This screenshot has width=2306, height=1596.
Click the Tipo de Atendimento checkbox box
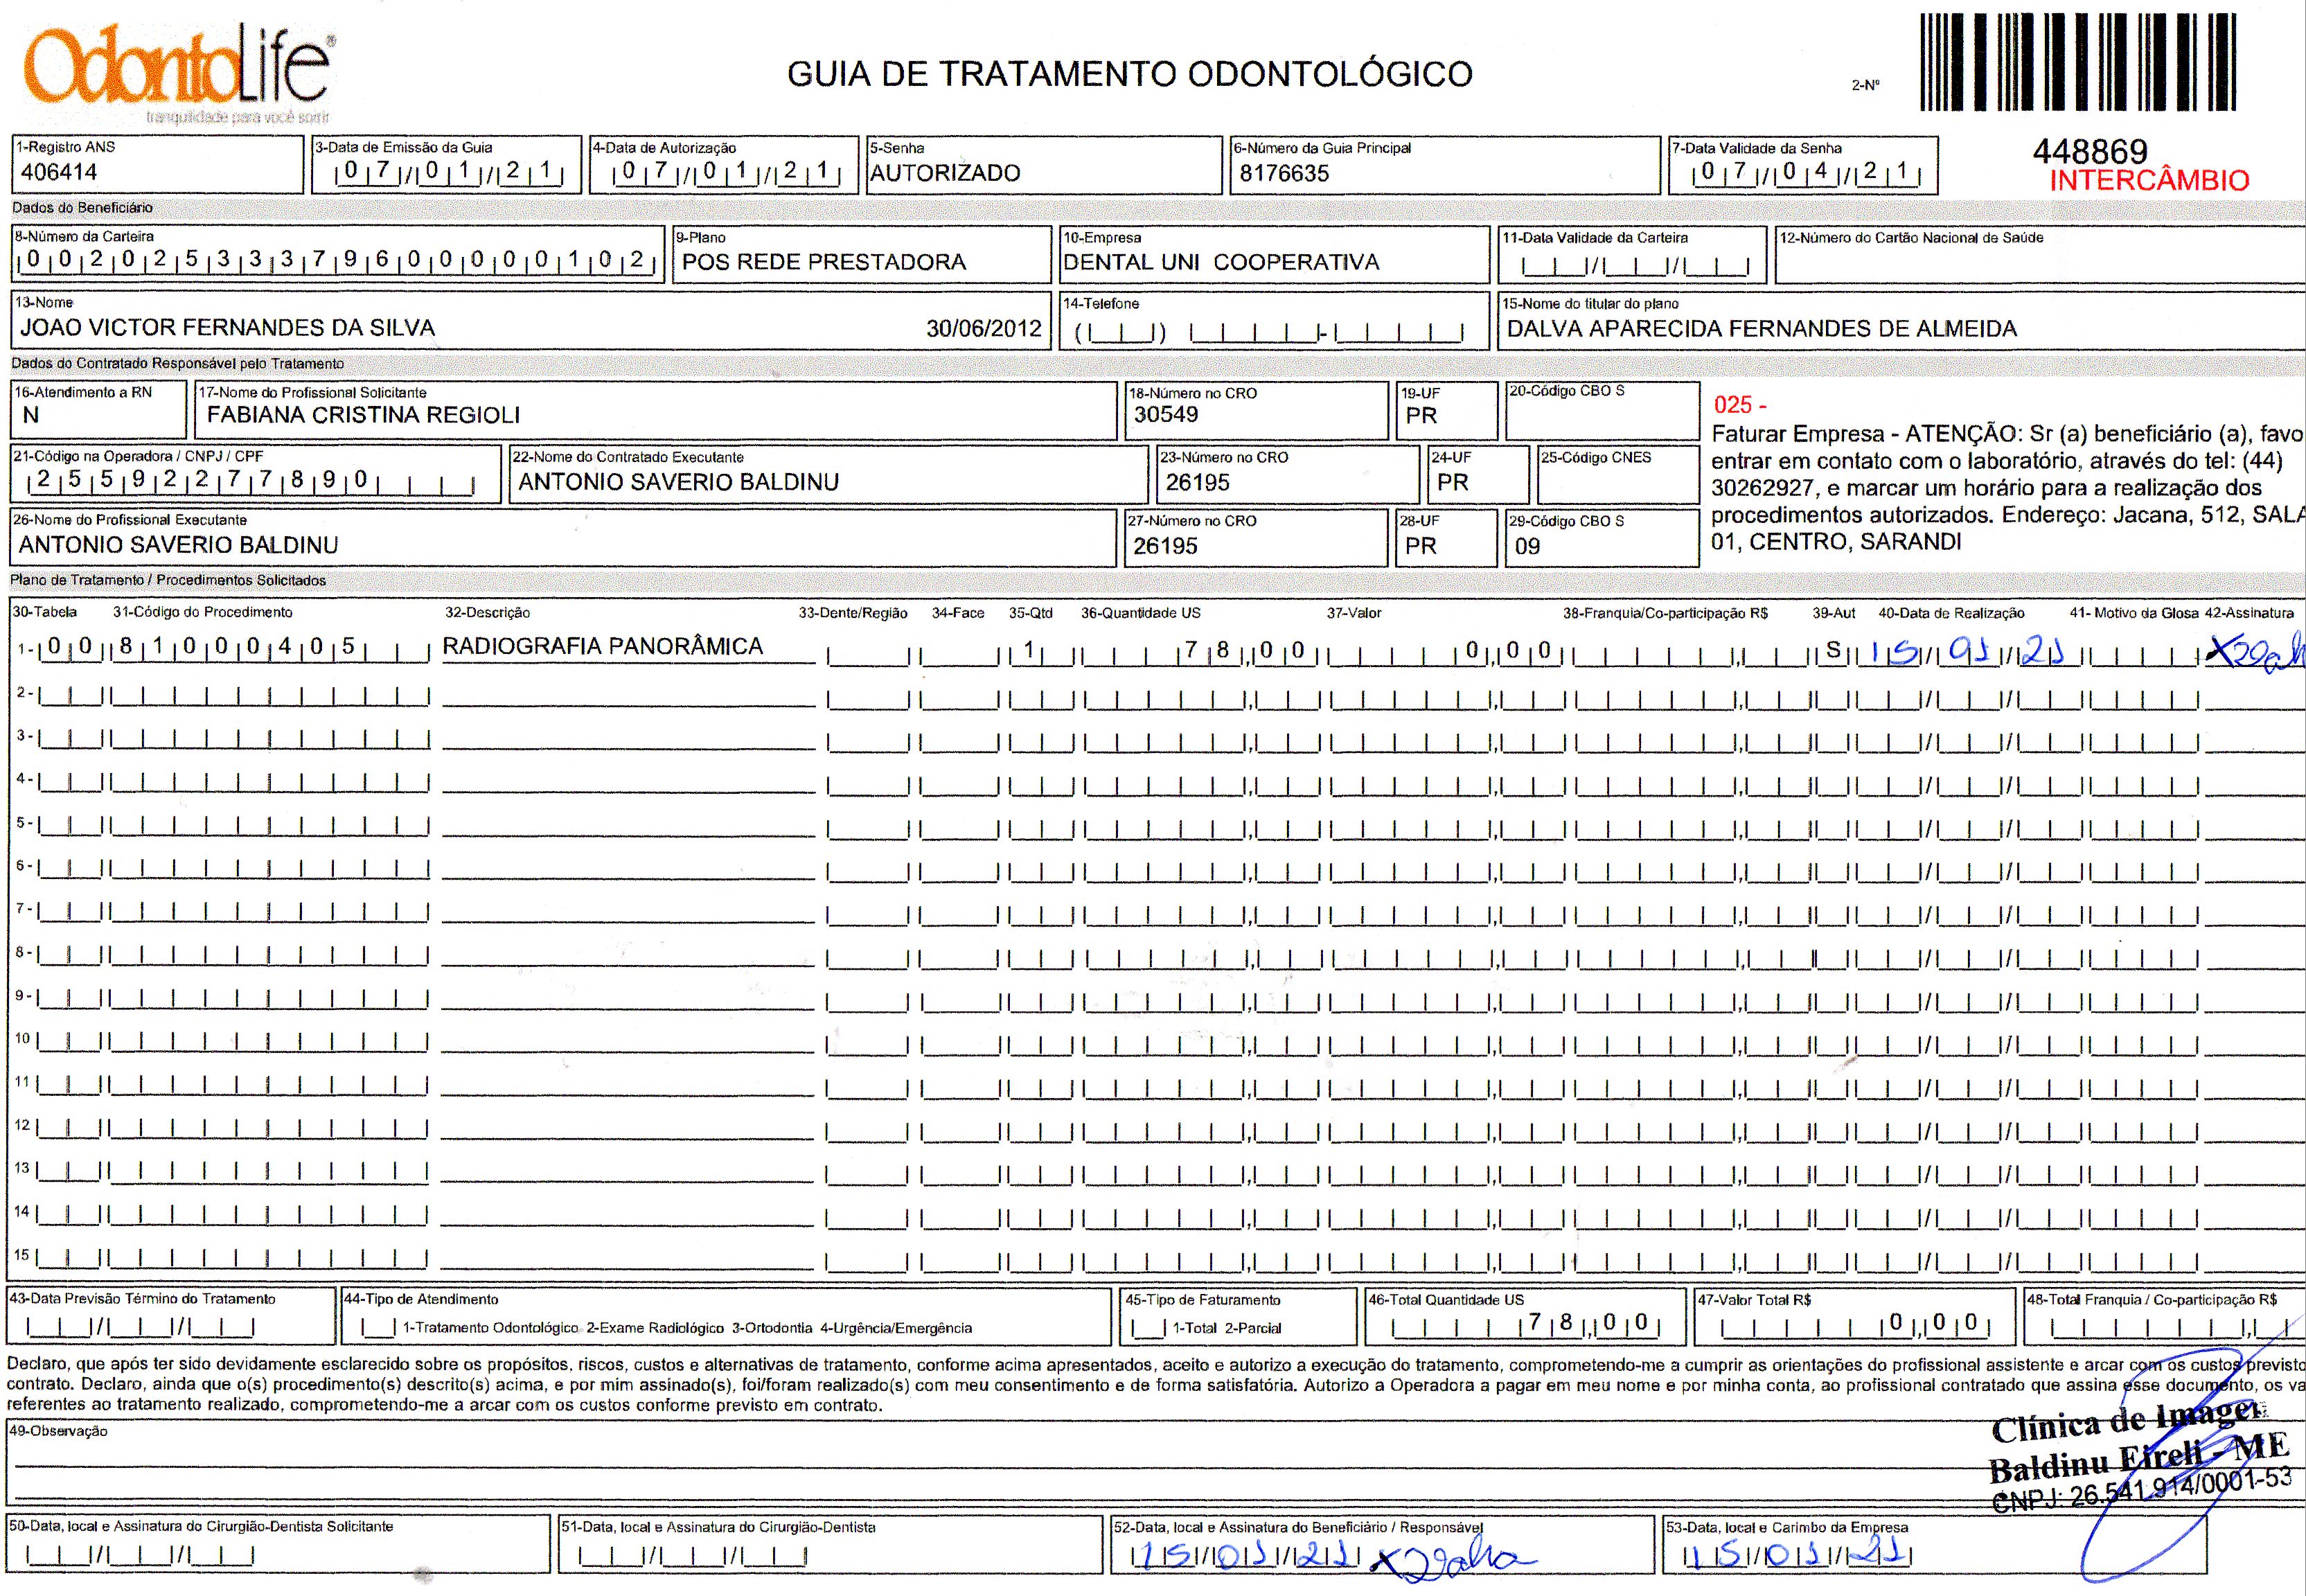pyautogui.click(x=377, y=1329)
